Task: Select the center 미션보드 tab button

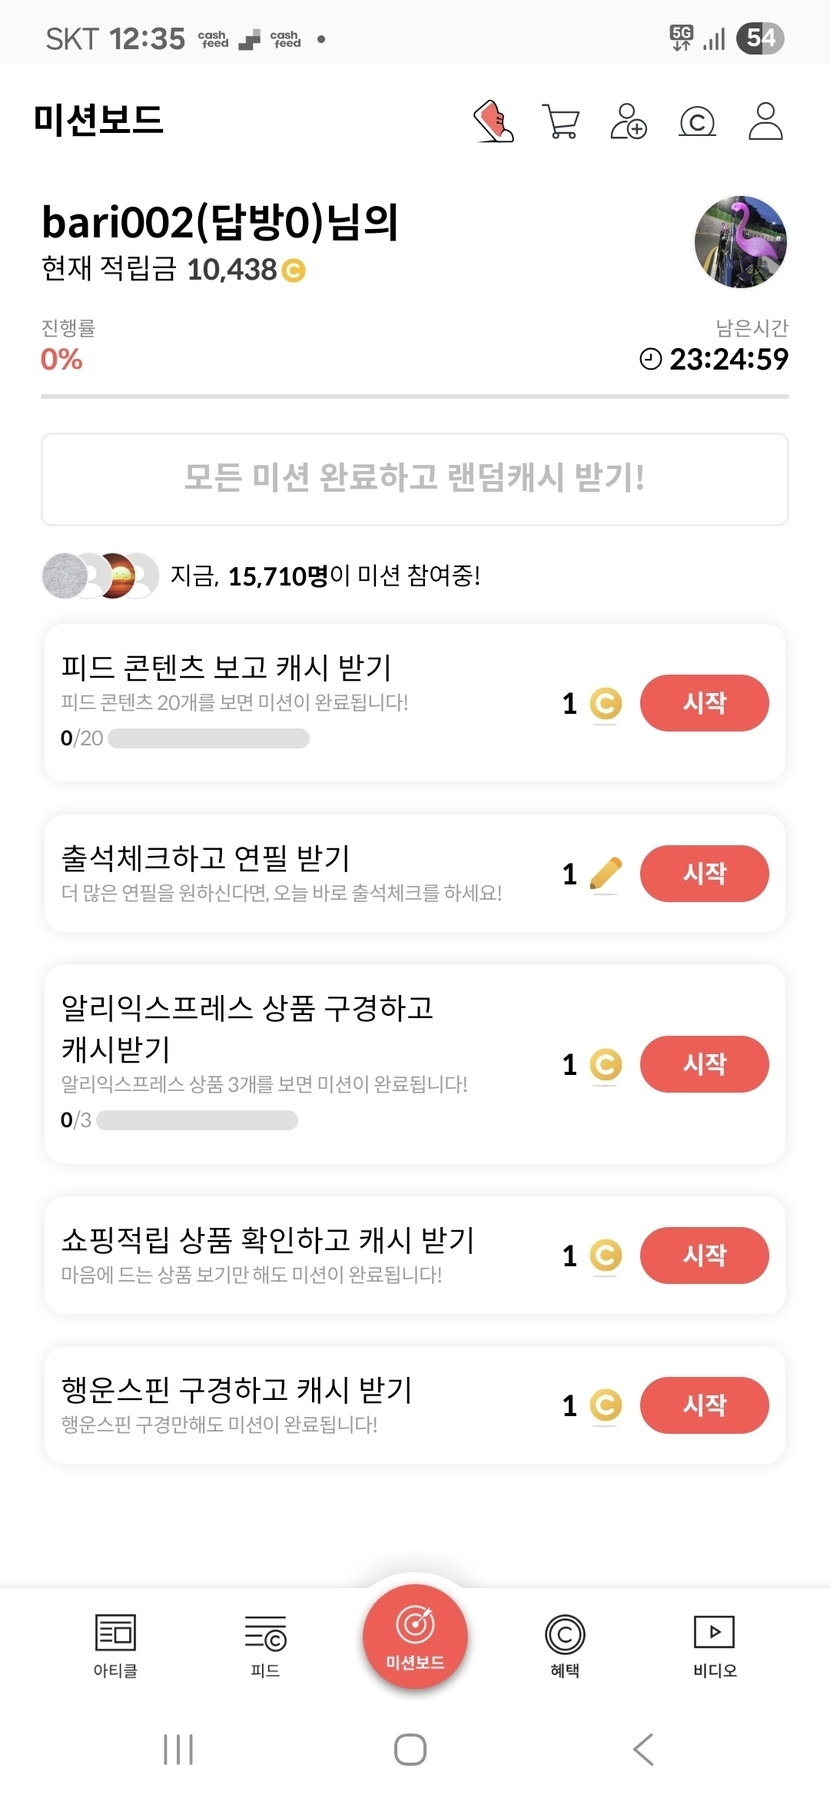Action: pyautogui.click(x=415, y=1637)
